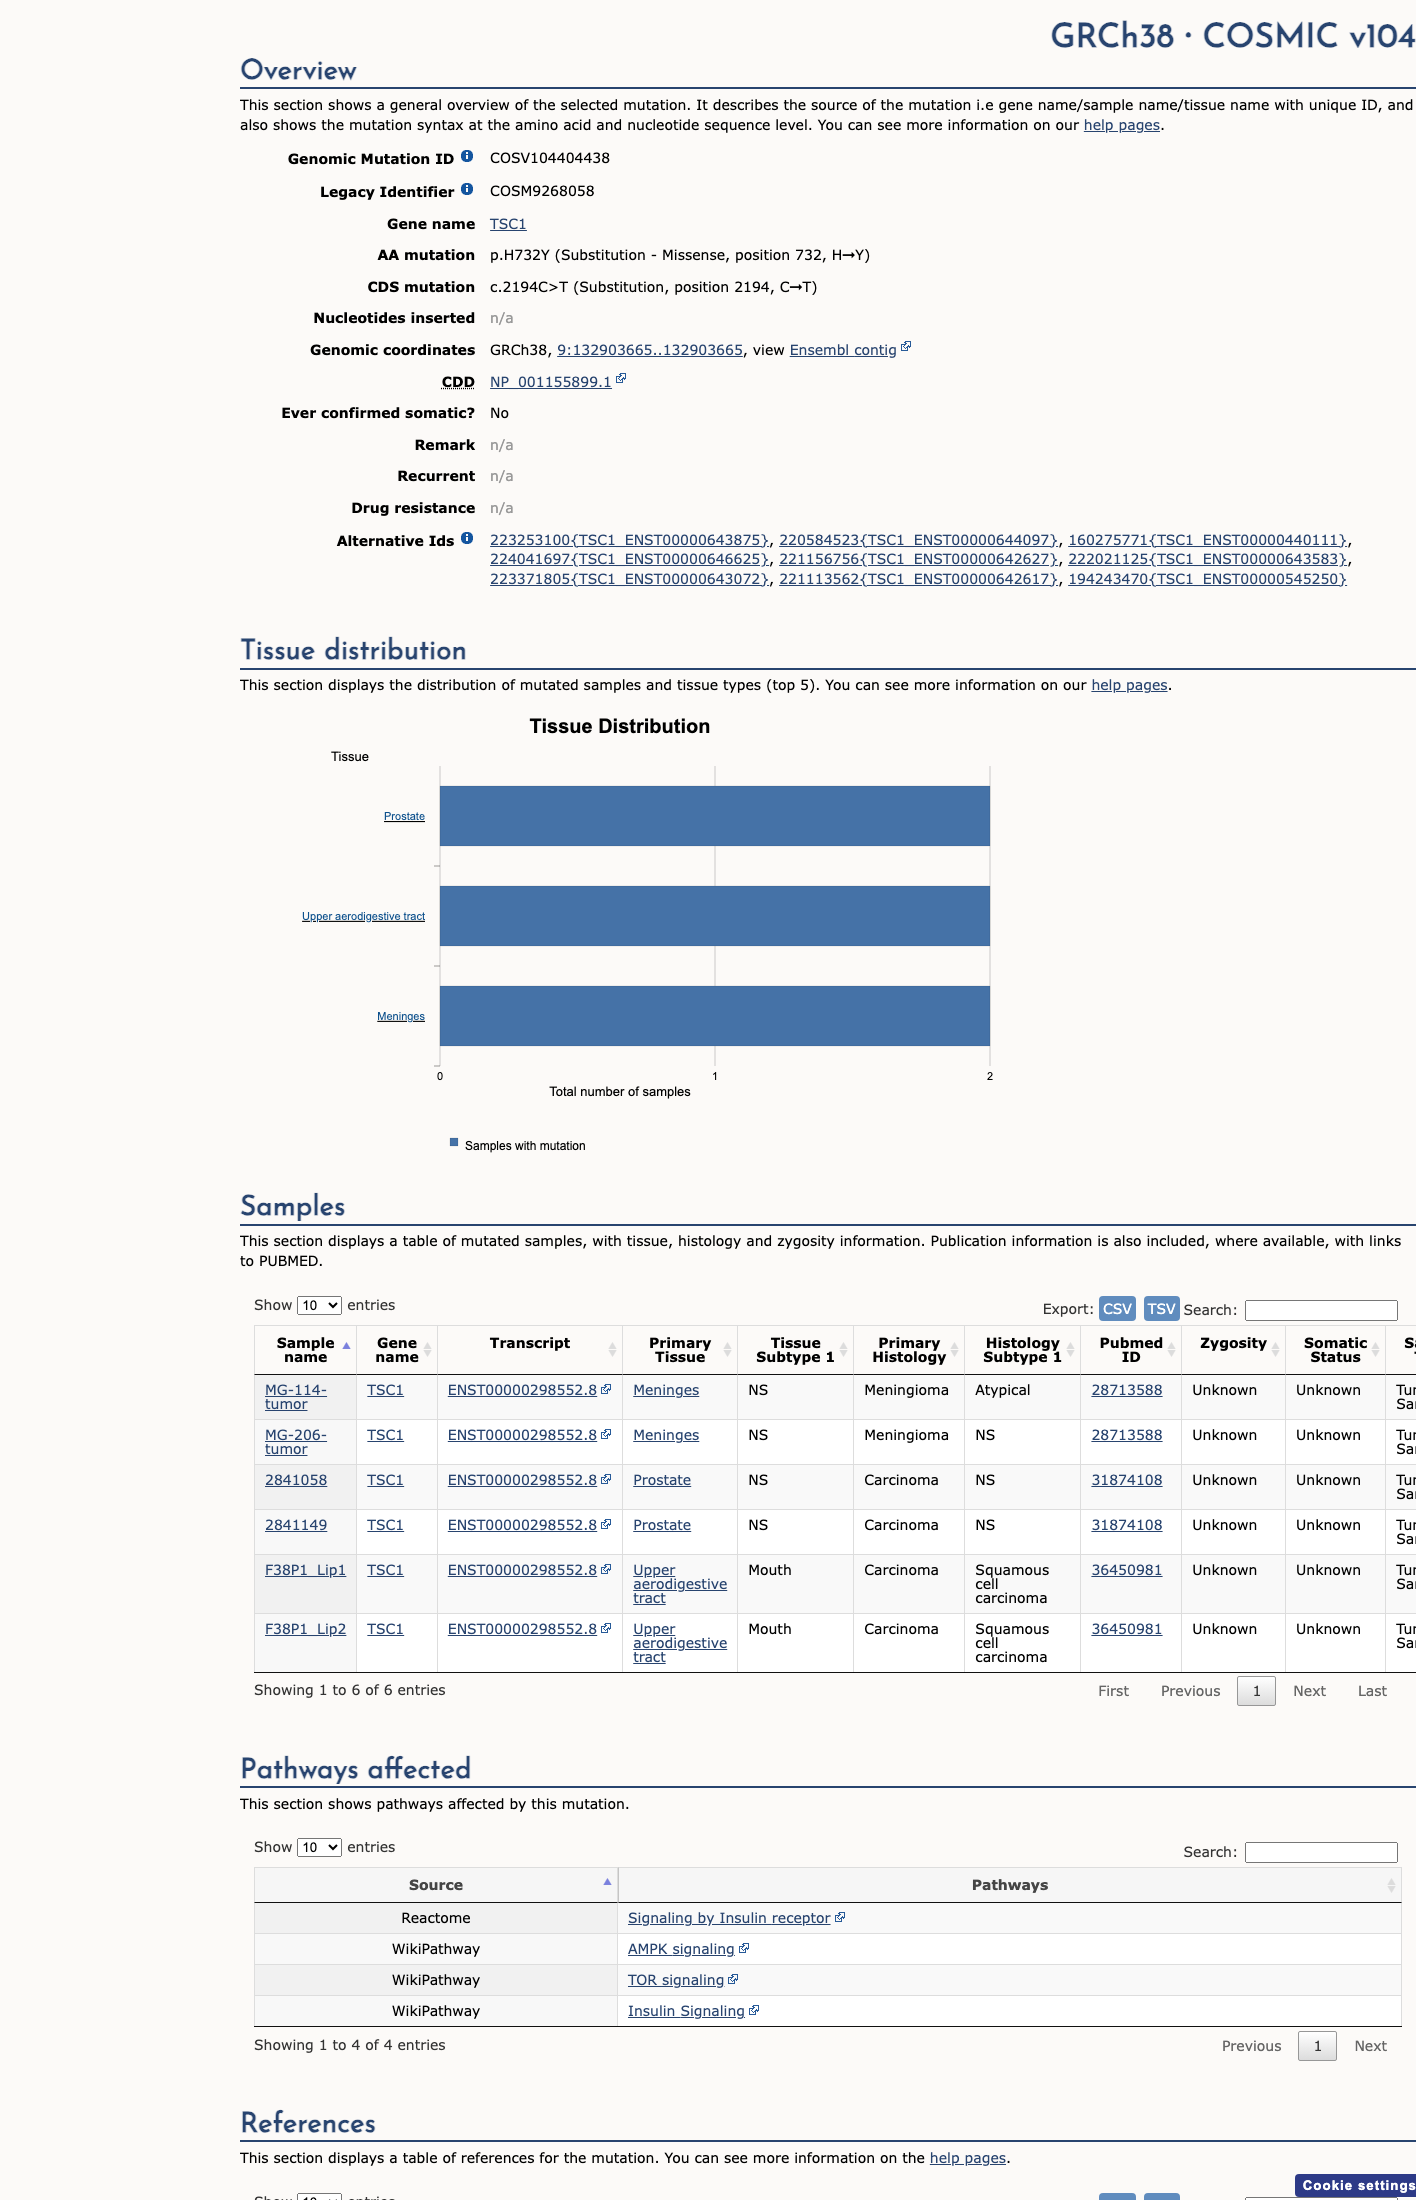This screenshot has height=2200, width=1416.
Task: Focus the Samples table Search field
Action: (1321, 1310)
